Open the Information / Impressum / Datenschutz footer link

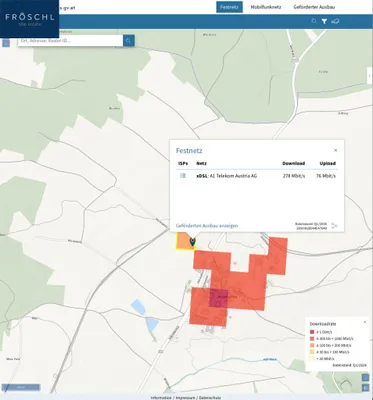[186, 398]
